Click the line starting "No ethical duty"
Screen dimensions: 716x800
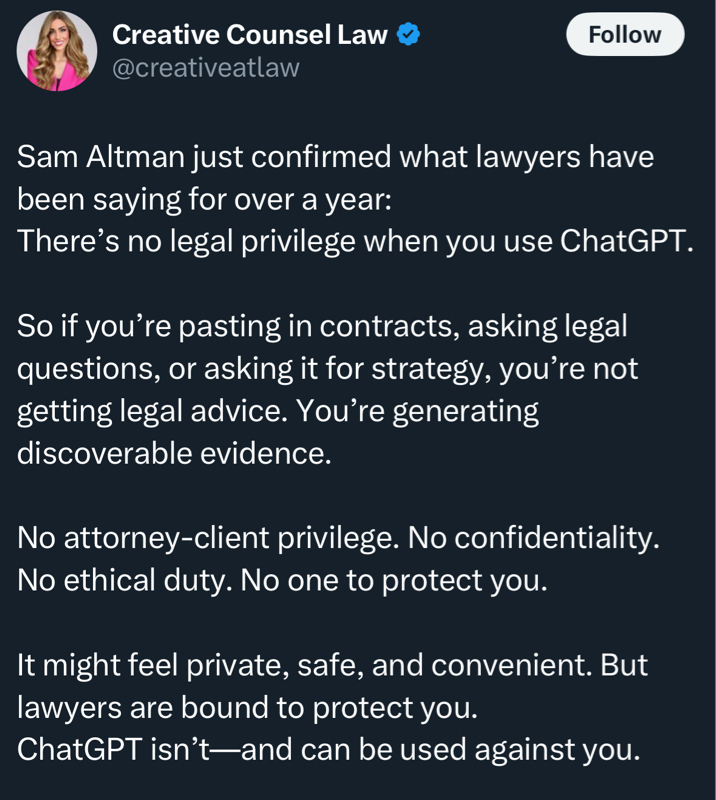point(282,580)
